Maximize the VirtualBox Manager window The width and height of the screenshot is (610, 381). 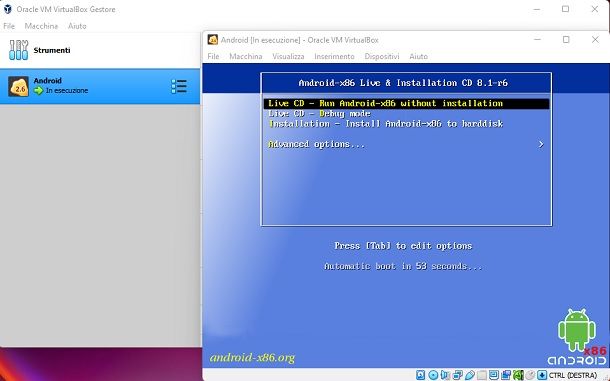click(x=566, y=9)
